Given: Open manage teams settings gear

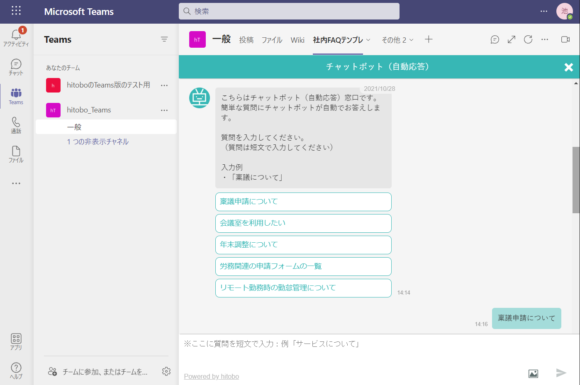Looking at the screenshot, I should point(166,371).
